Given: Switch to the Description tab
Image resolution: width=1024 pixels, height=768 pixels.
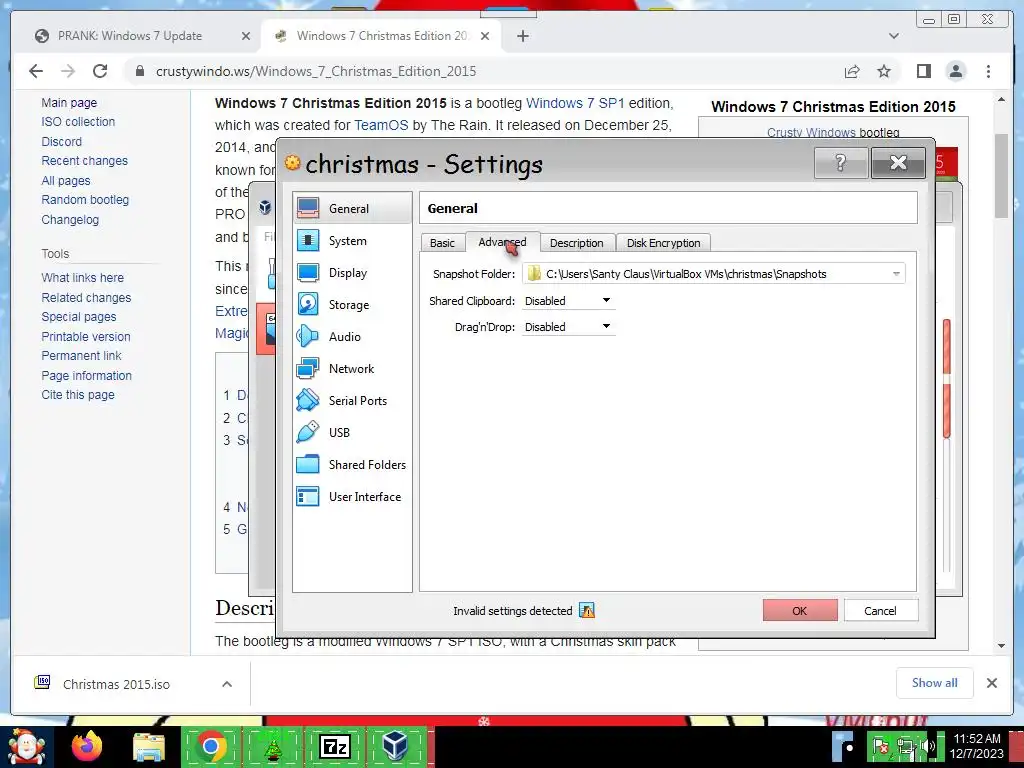Looking at the screenshot, I should [577, 243].
